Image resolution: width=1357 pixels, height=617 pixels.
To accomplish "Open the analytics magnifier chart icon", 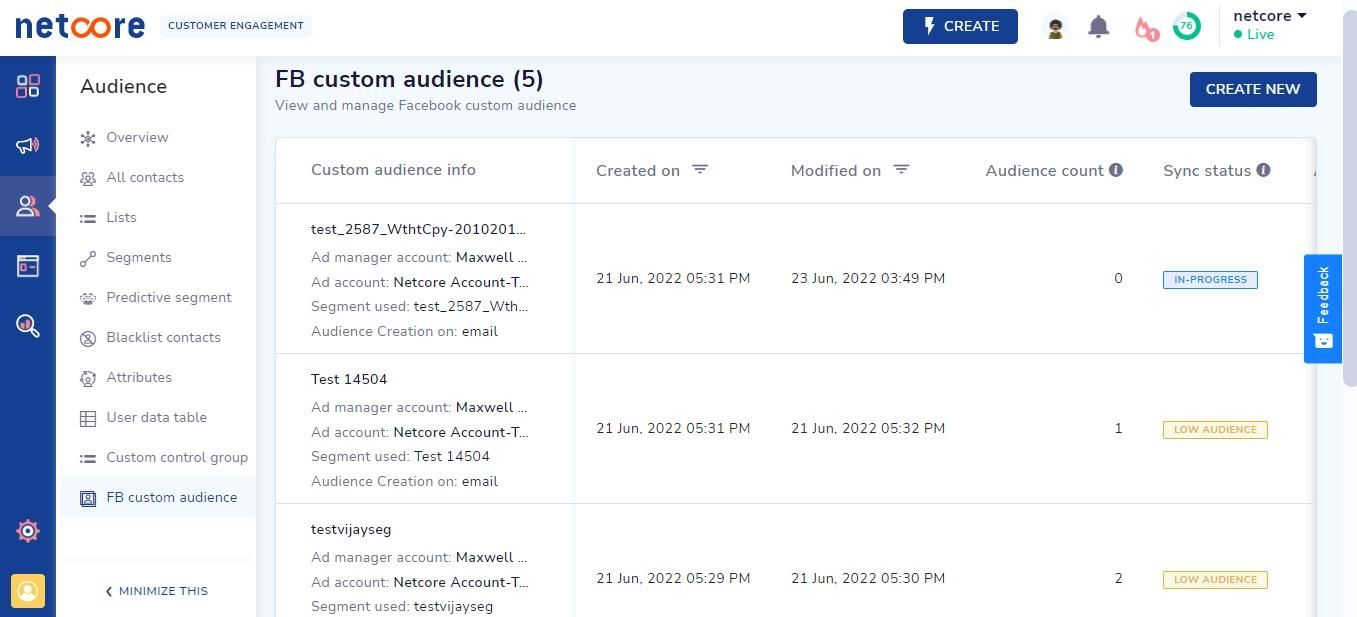I will 28,325.
